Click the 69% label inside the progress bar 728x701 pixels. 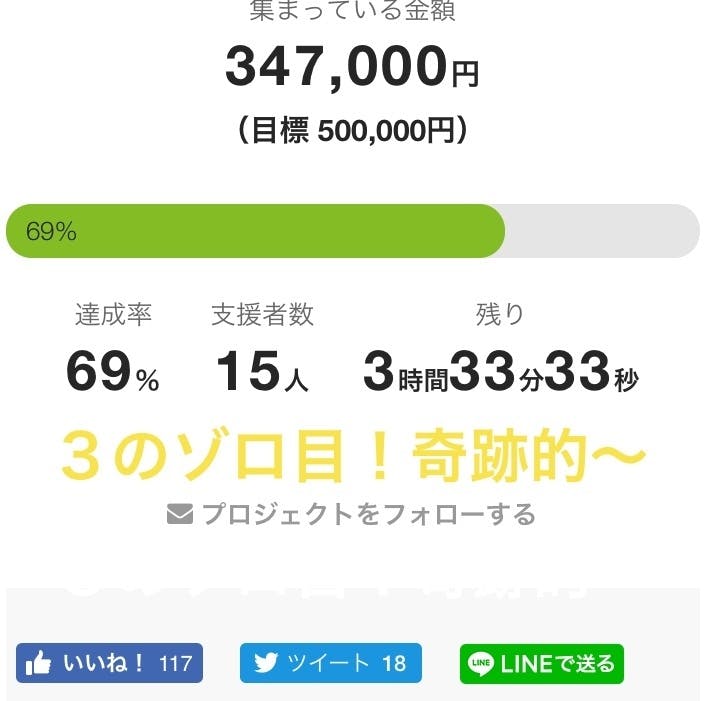(51, 231)
